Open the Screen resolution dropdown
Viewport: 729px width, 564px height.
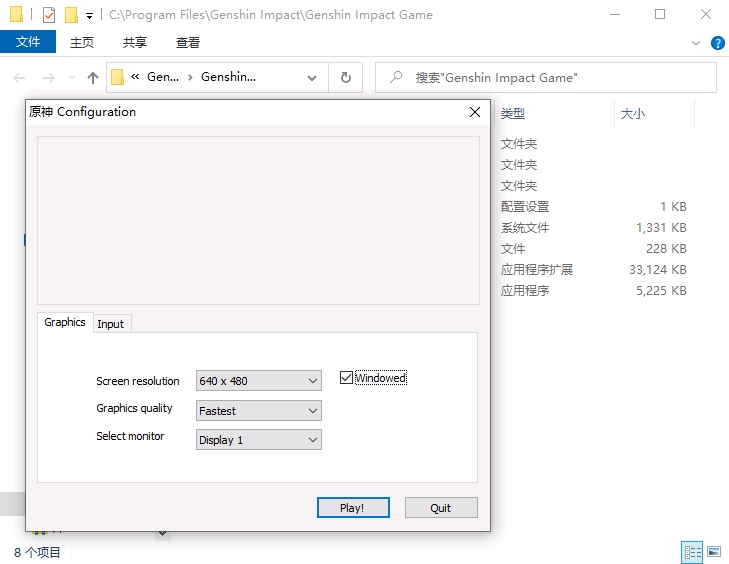pos(258,381)
